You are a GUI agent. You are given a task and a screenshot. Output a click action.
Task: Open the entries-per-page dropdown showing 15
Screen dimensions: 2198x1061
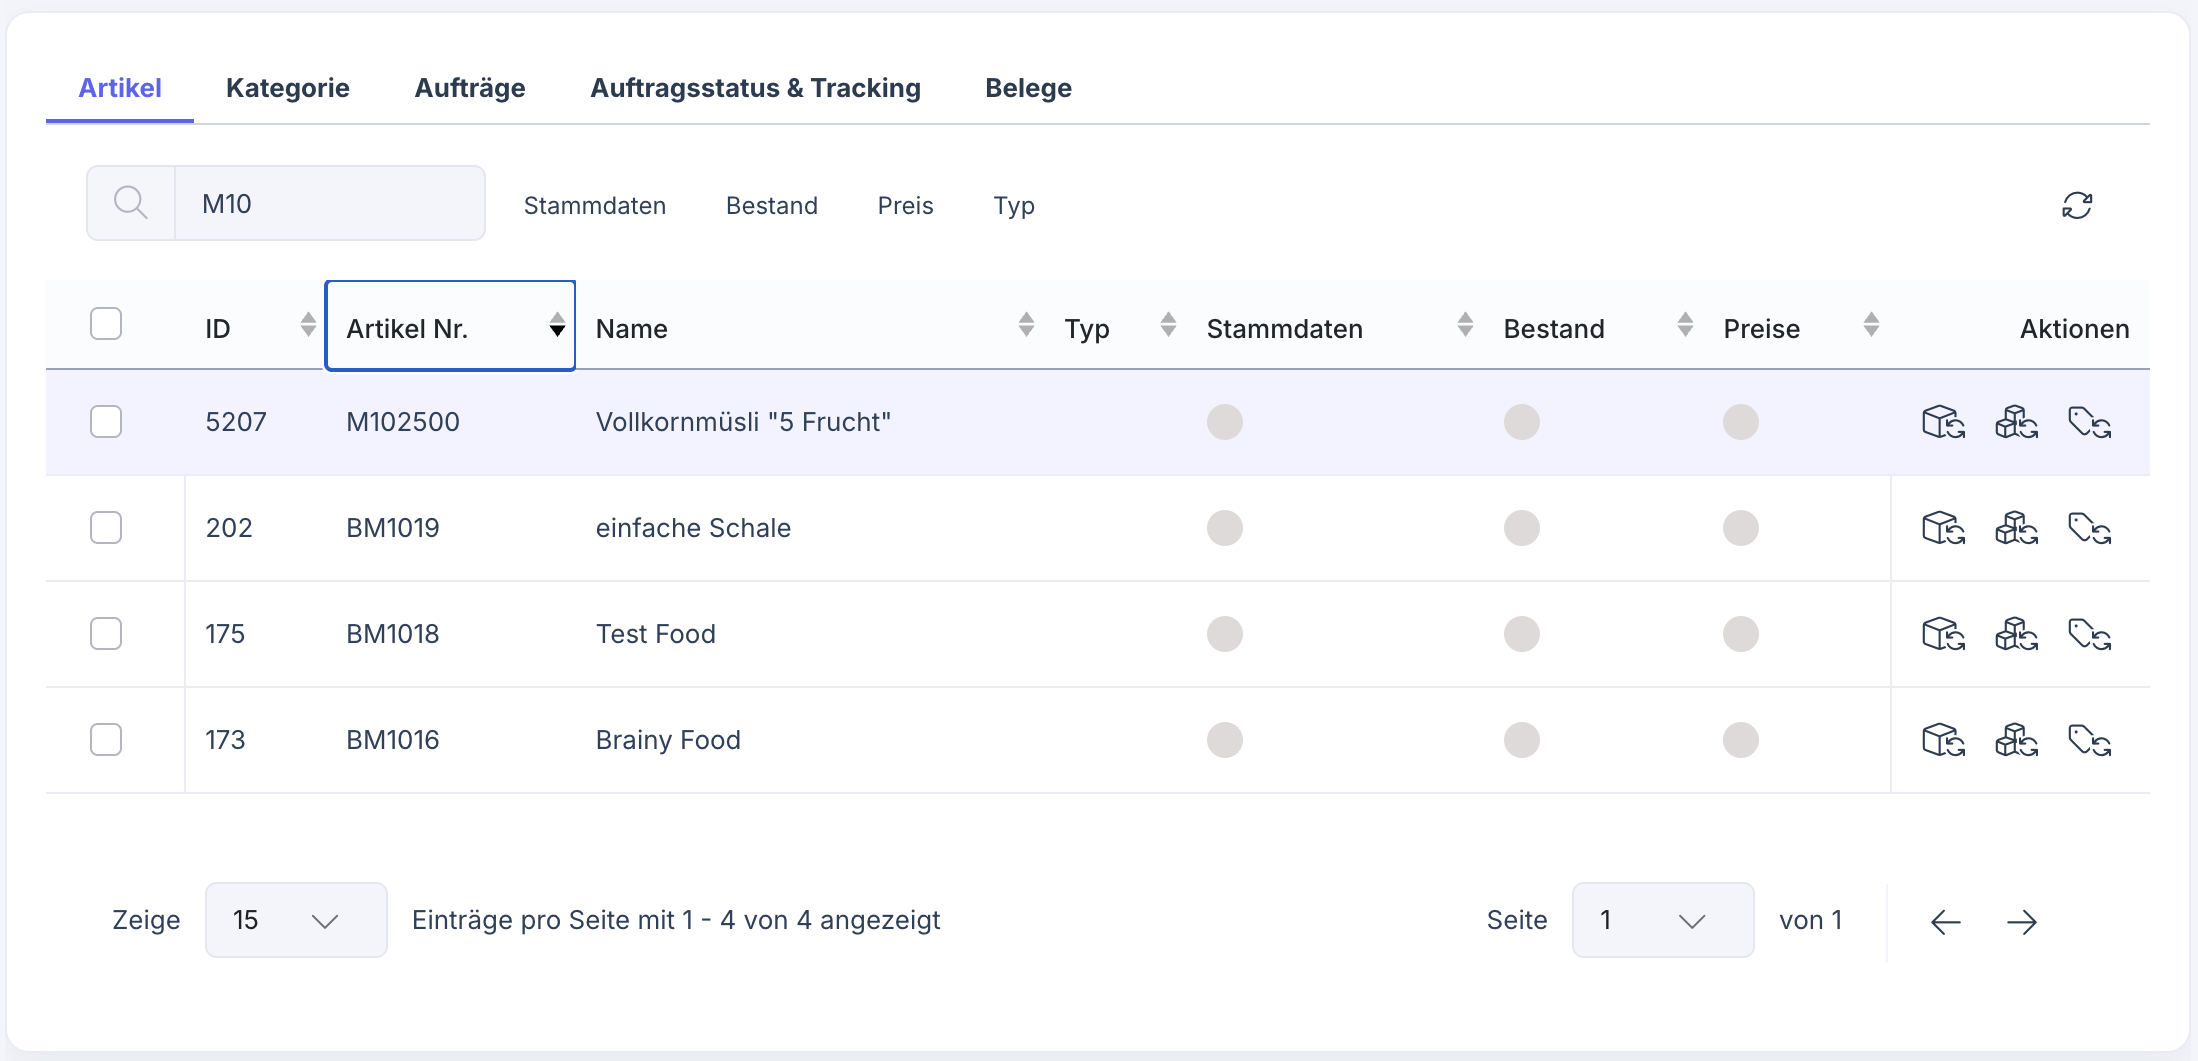[x=296, y=920]
